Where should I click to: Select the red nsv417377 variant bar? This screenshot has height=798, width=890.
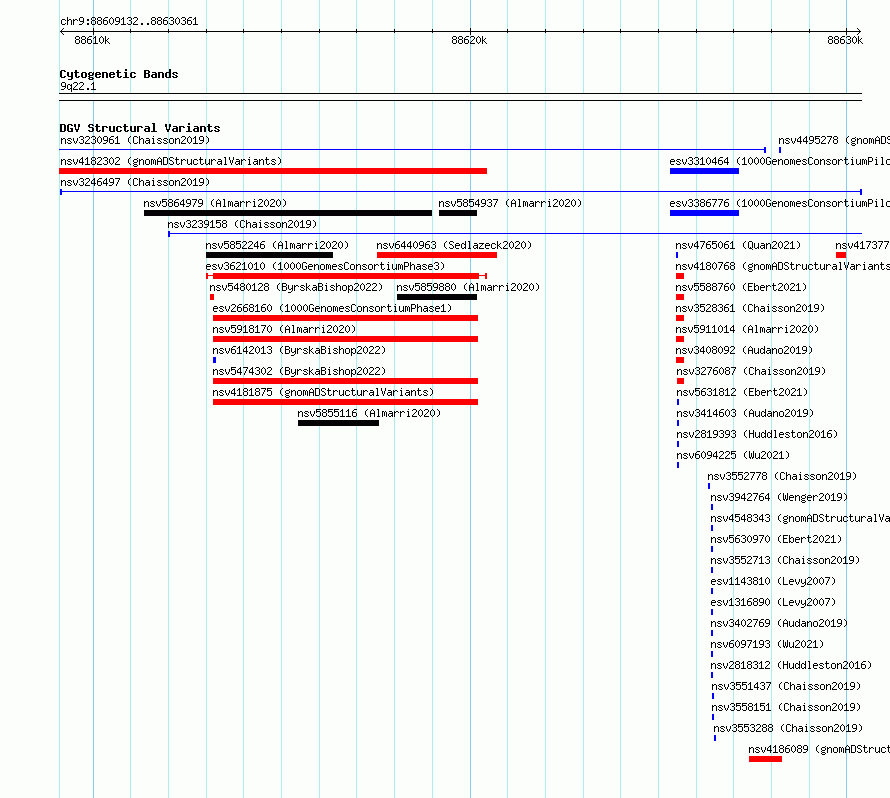841,255
